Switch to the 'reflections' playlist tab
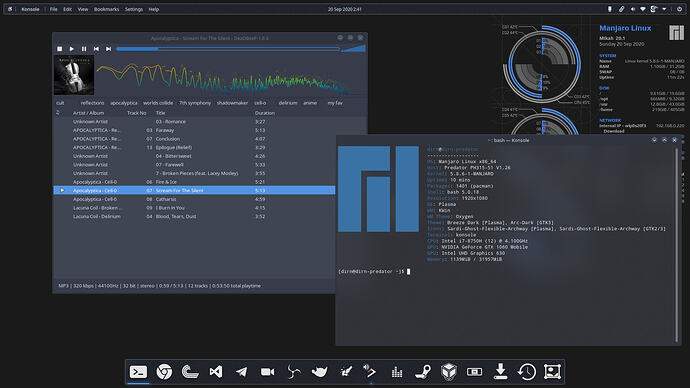Viewport: 690px width, 388px height. click(x=92, y=103)
